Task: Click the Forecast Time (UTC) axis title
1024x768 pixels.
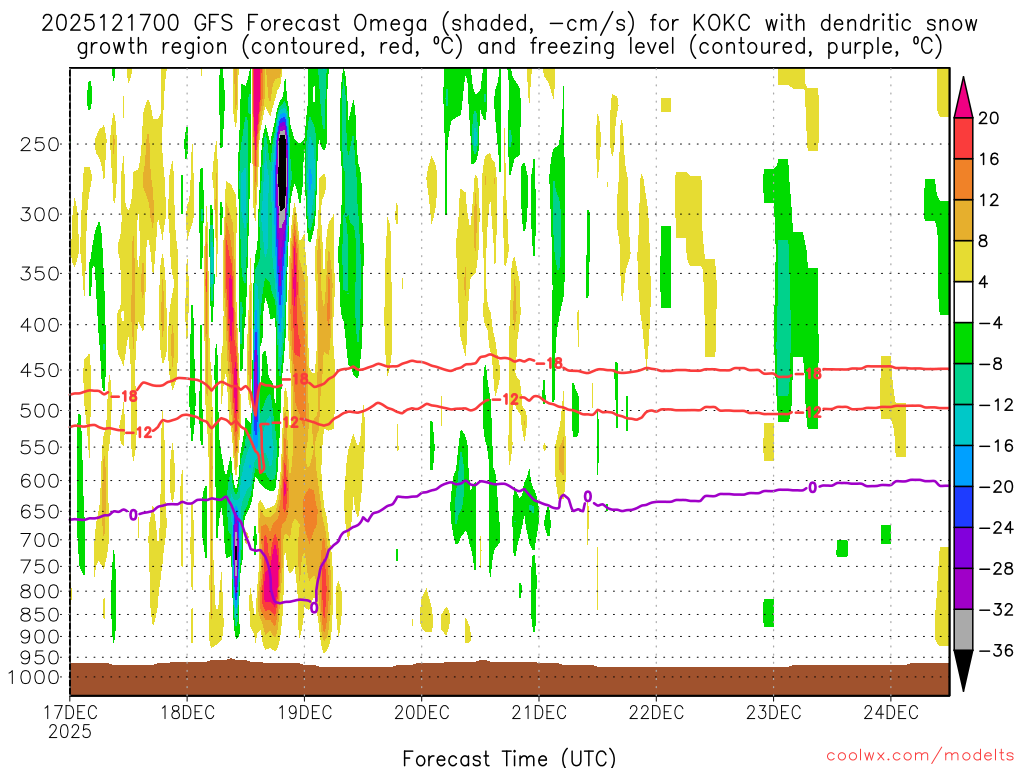Action: point(509,758)
